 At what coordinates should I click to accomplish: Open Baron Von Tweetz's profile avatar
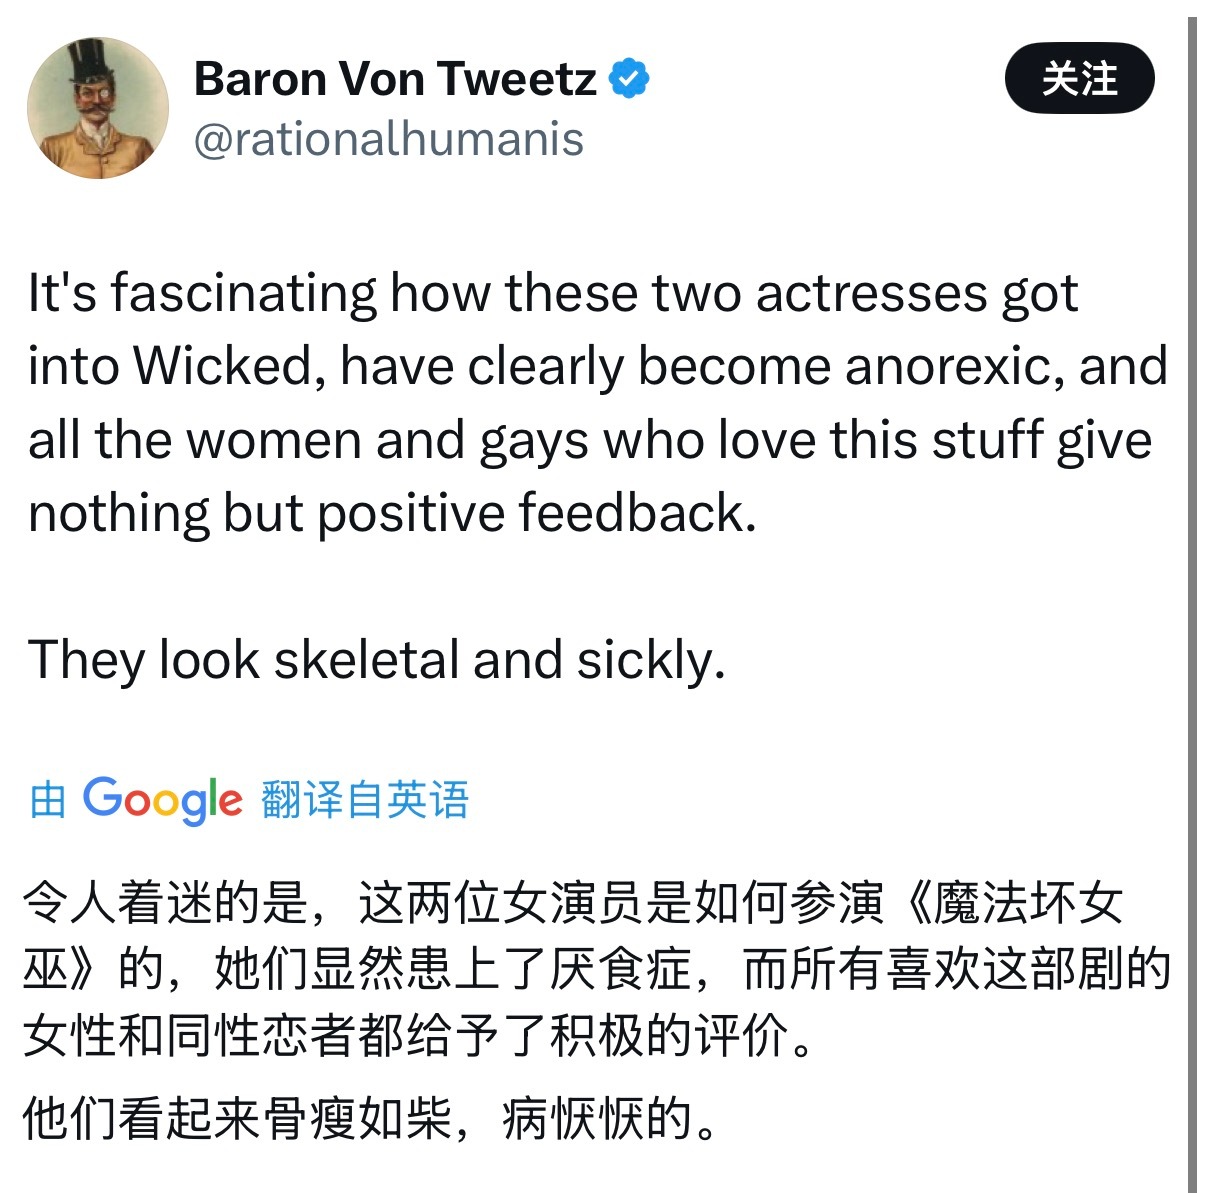pos(98,108)
